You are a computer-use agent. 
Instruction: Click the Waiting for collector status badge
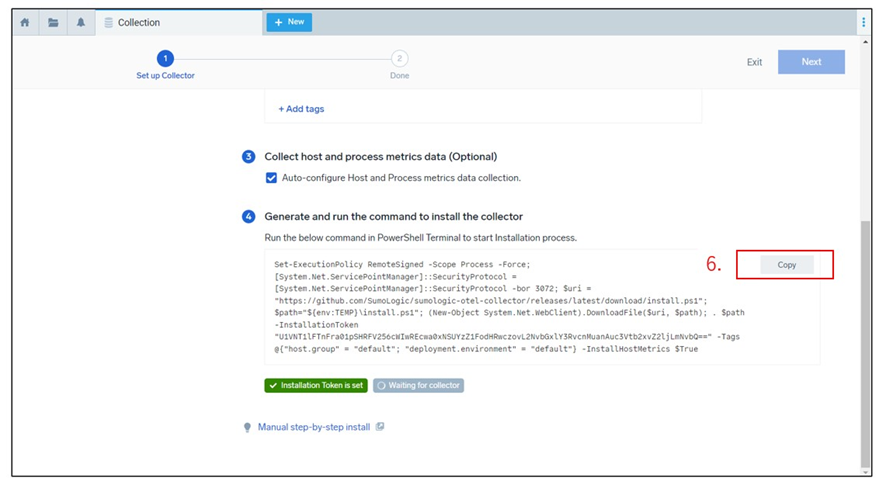419,386
